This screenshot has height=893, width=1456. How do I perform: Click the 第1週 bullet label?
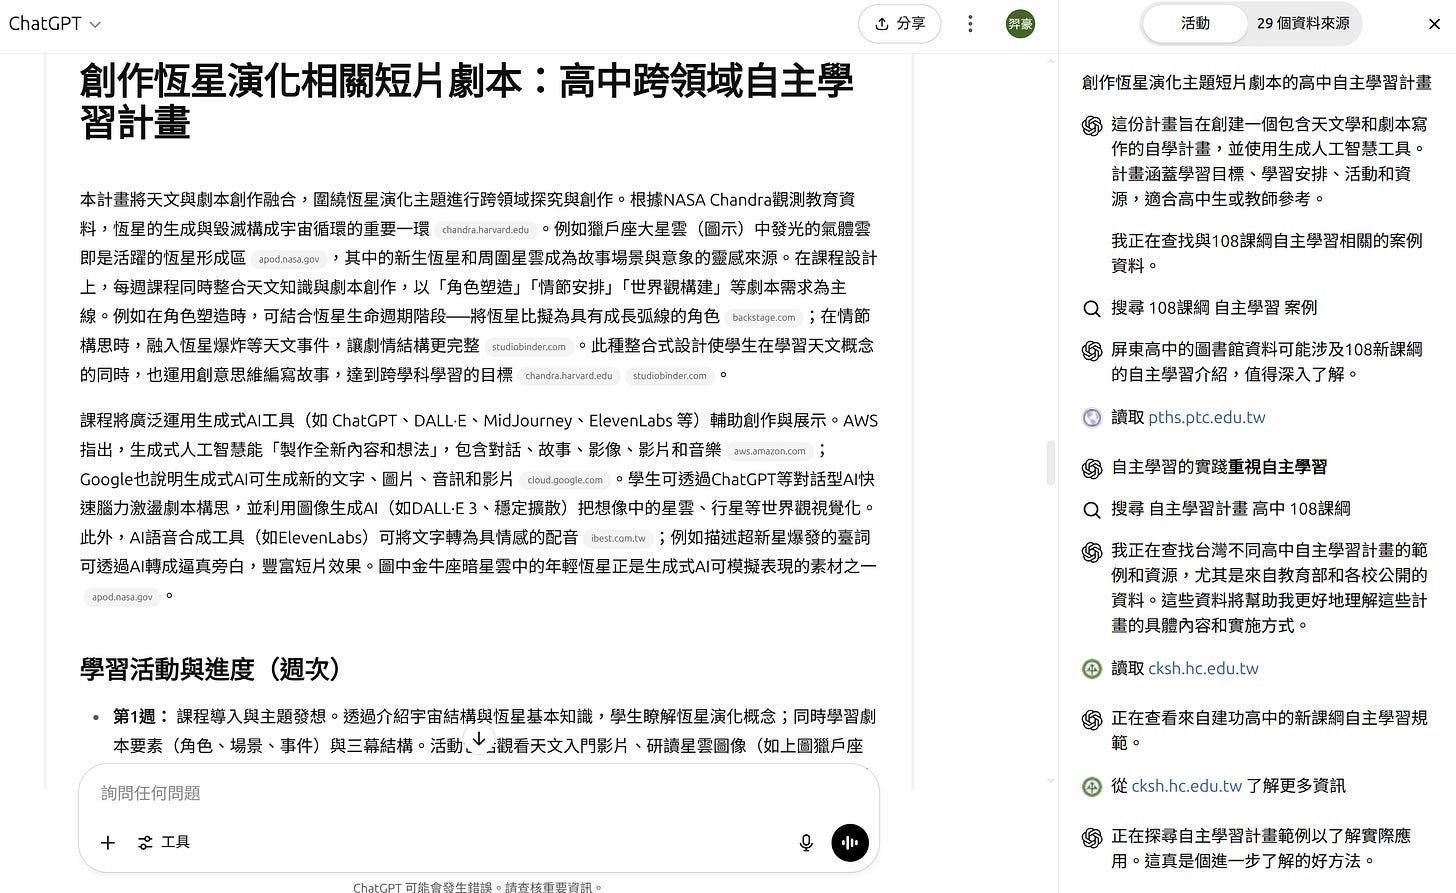tap(140, 717)
